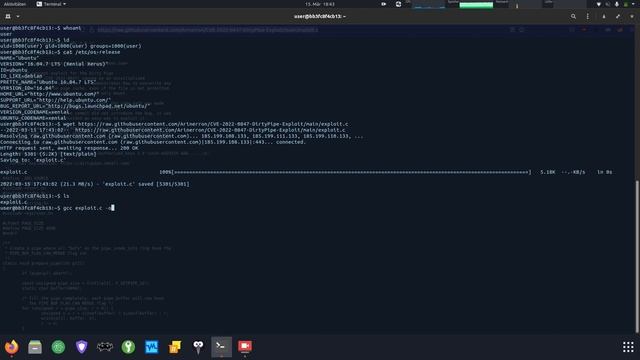Click the network status icon in system tray
640x360 pixels.
tap(599, 4)
